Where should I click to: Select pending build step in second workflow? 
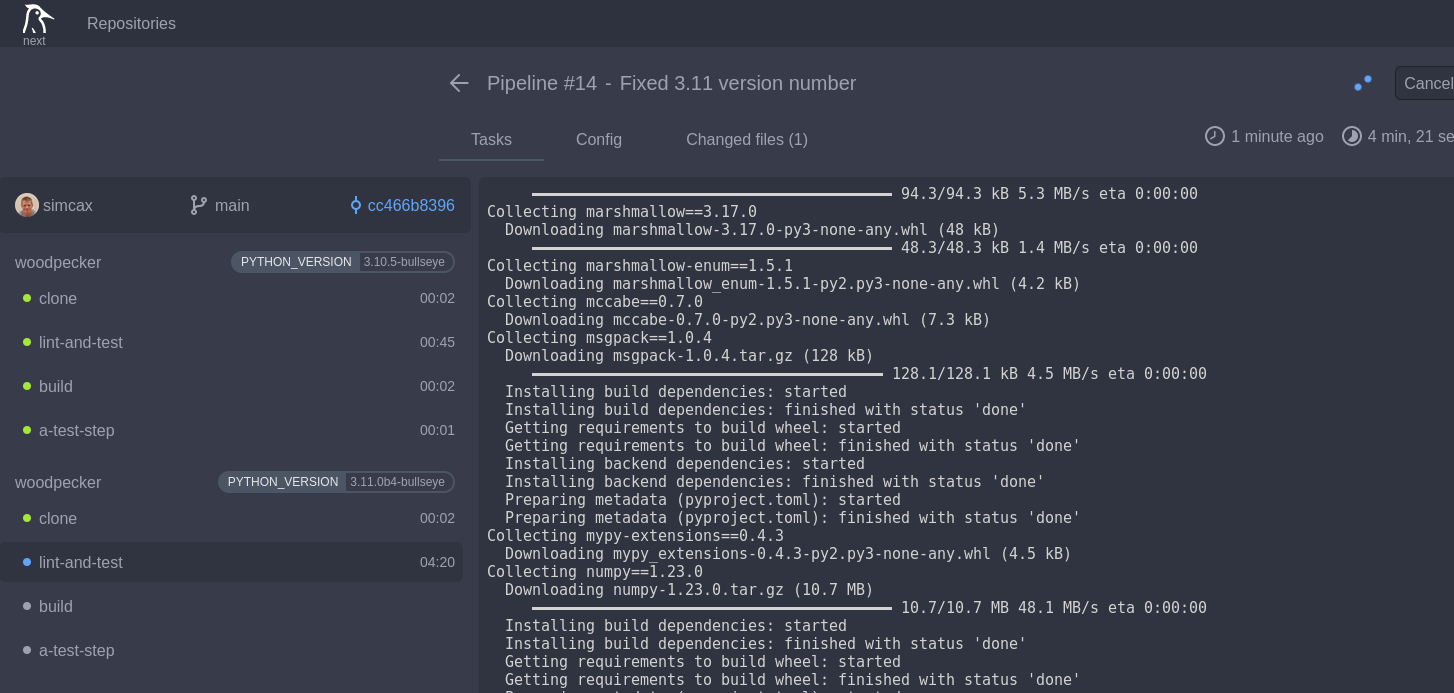coord(56,606)
